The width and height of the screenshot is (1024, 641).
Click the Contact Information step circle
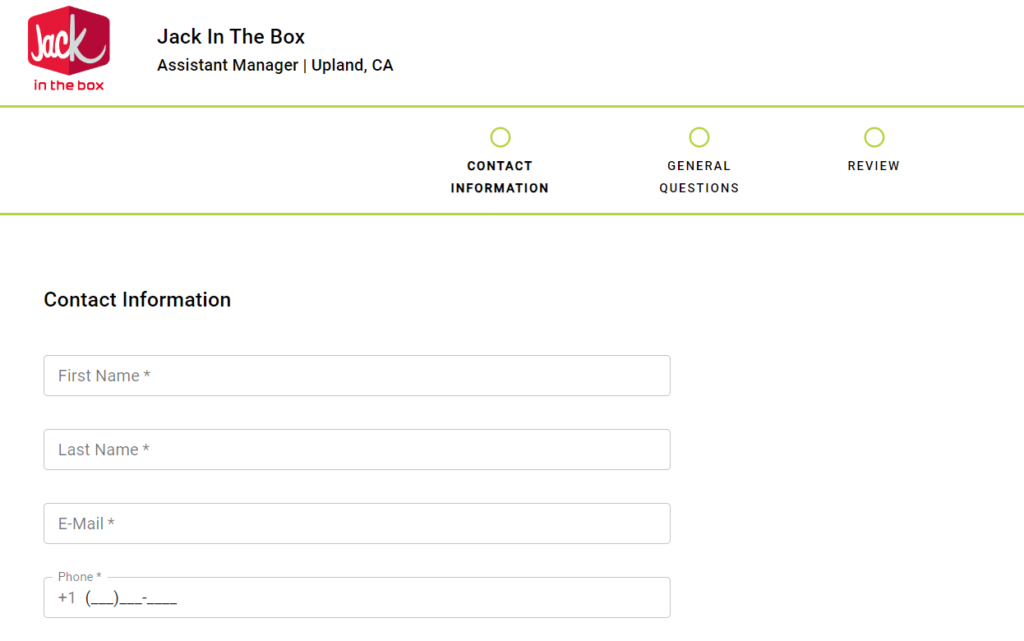pos(500,137)
